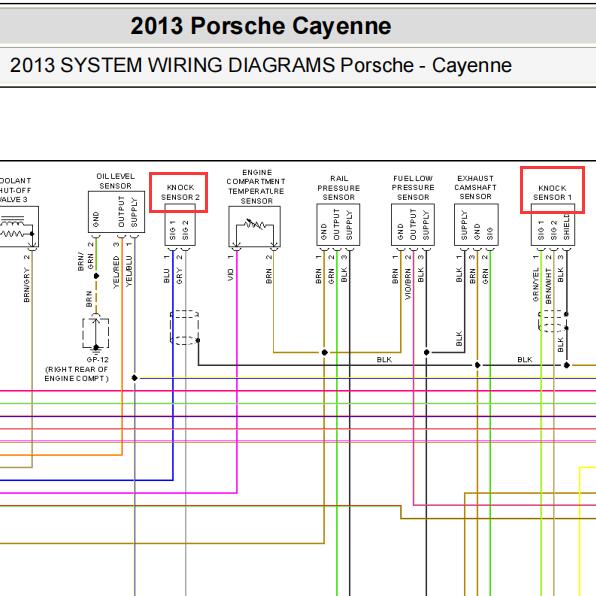Click the Knock Sensor 1 label
This screenshot has width=596, height=596.
point(552,193)
